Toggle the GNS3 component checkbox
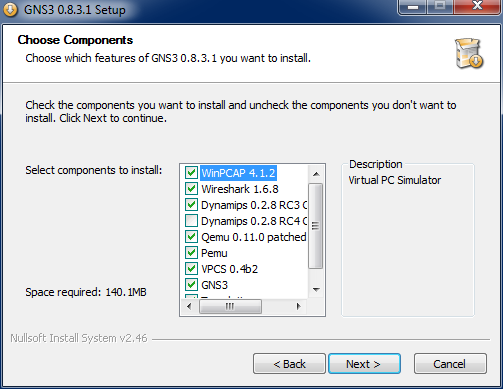Screen dimensions: 503x389 (191, 285)
